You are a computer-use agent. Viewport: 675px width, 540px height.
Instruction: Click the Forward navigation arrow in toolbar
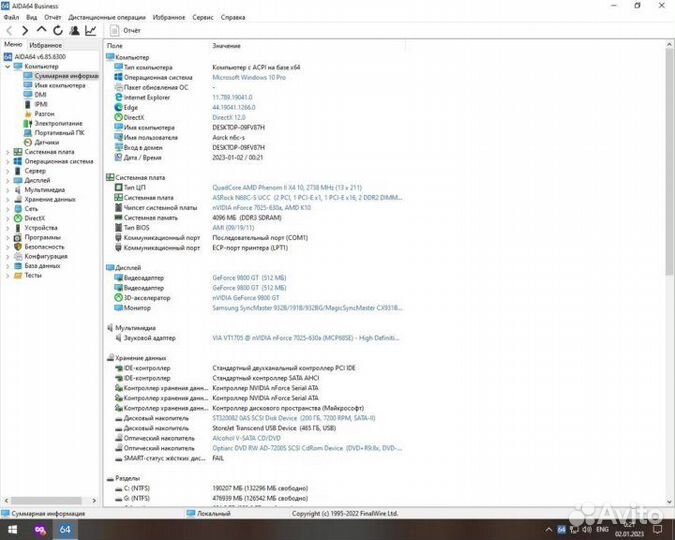tap(25, 31)
